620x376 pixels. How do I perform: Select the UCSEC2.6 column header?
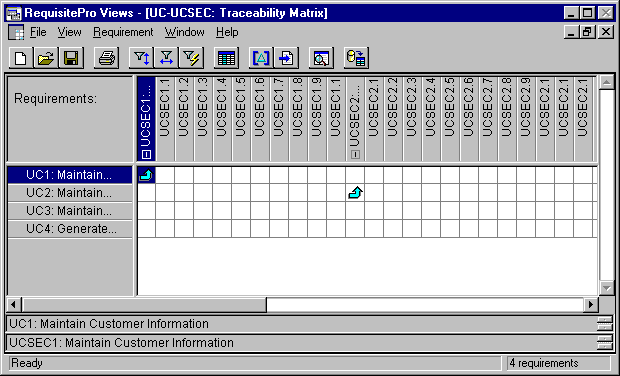469,119
